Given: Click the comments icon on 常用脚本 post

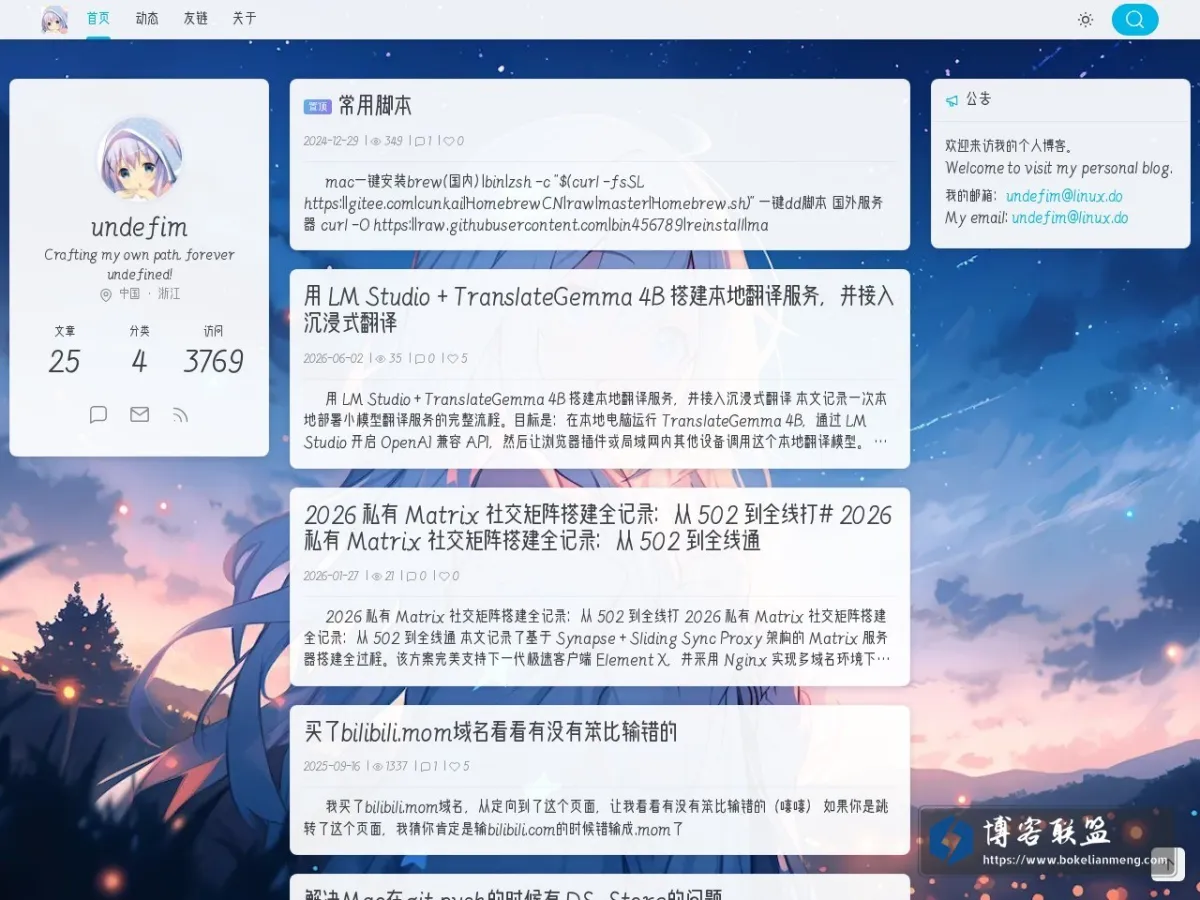Looking at the screenshot, I should [420, 141].
